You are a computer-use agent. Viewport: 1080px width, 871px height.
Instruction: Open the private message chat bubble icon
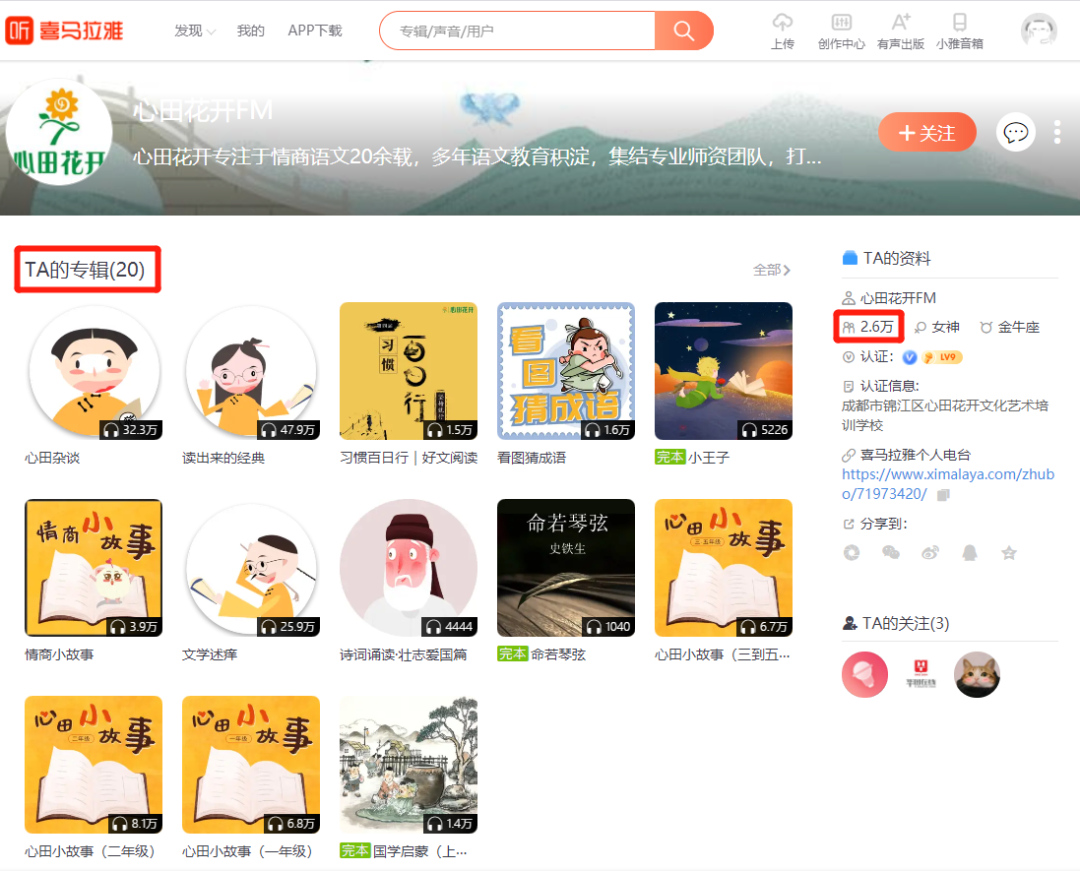pos(1016,133)
